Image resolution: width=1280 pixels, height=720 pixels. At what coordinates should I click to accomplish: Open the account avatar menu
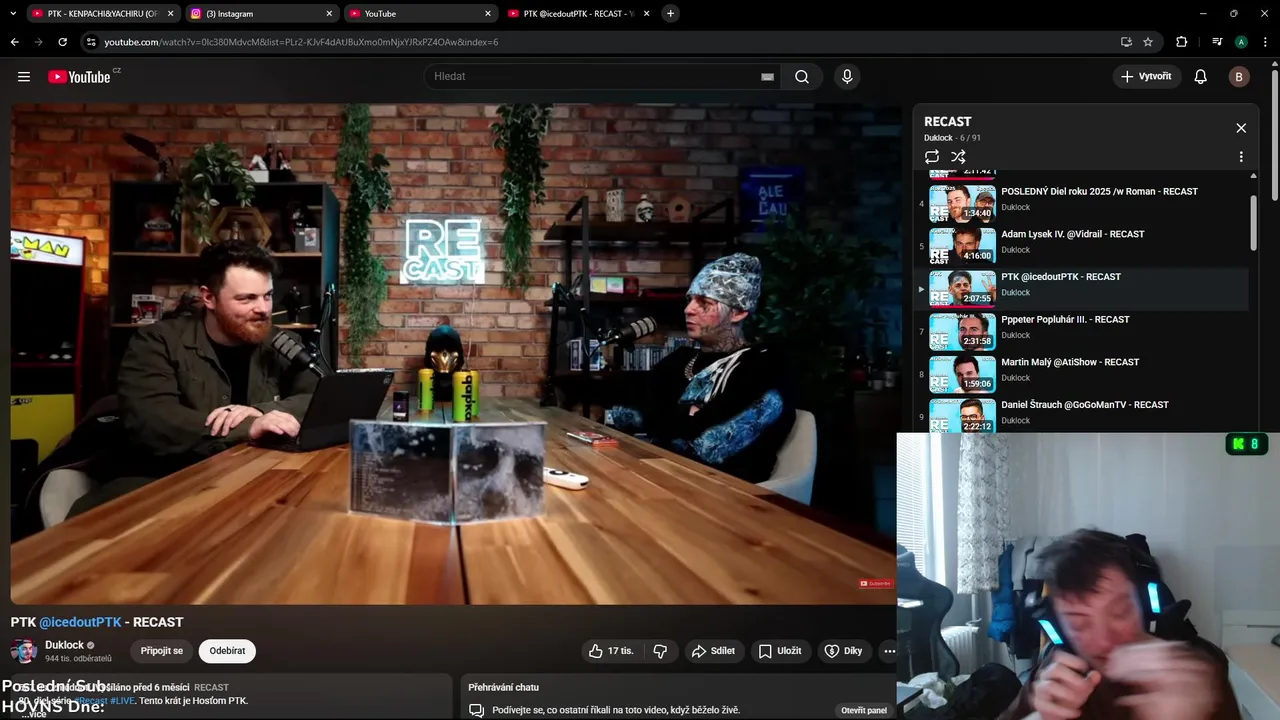1239,77
